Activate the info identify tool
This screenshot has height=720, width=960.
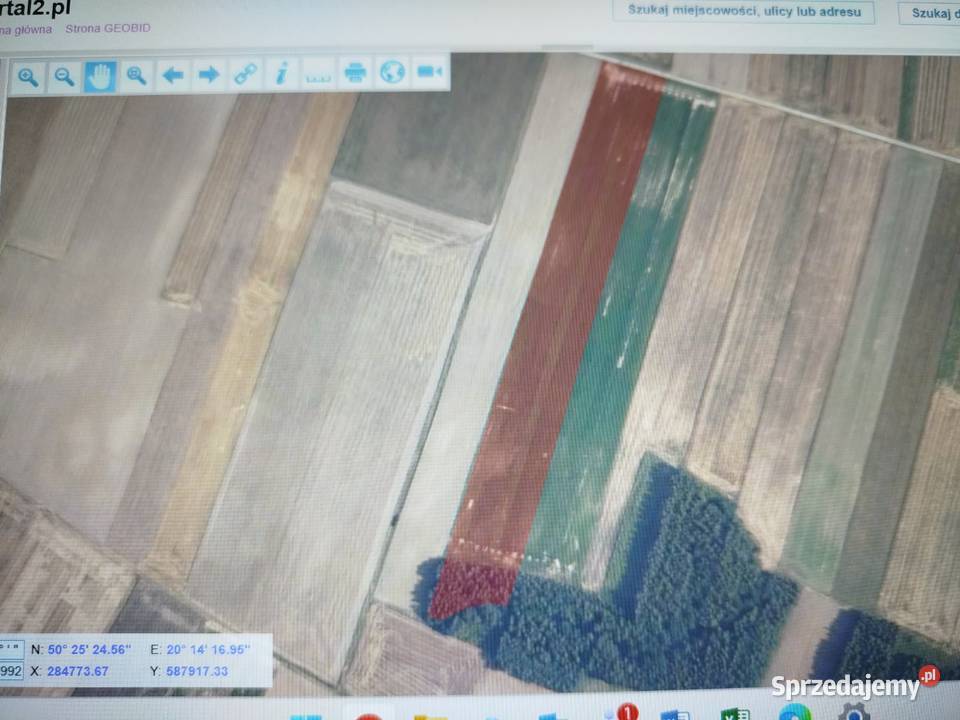[282, 73]
